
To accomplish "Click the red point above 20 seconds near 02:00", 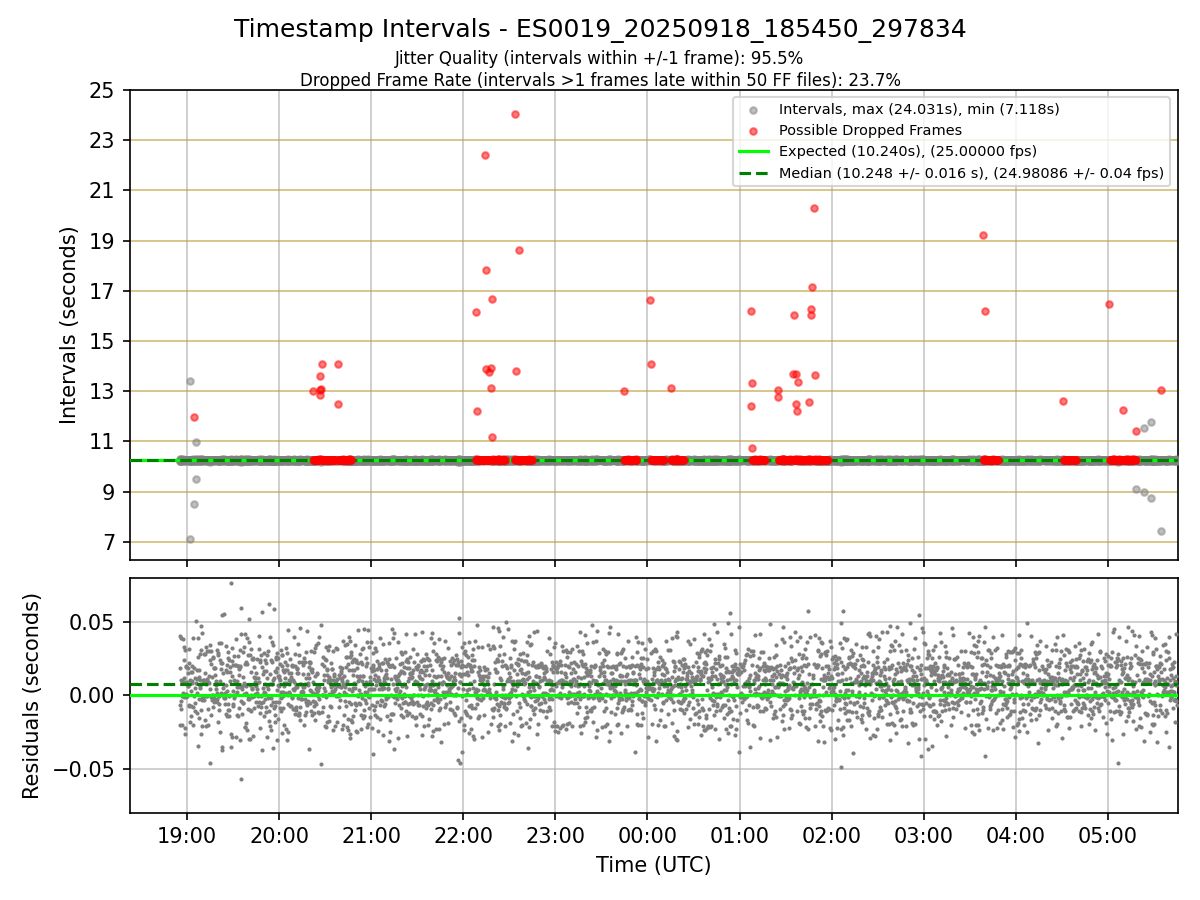I will tap(814, 208).
